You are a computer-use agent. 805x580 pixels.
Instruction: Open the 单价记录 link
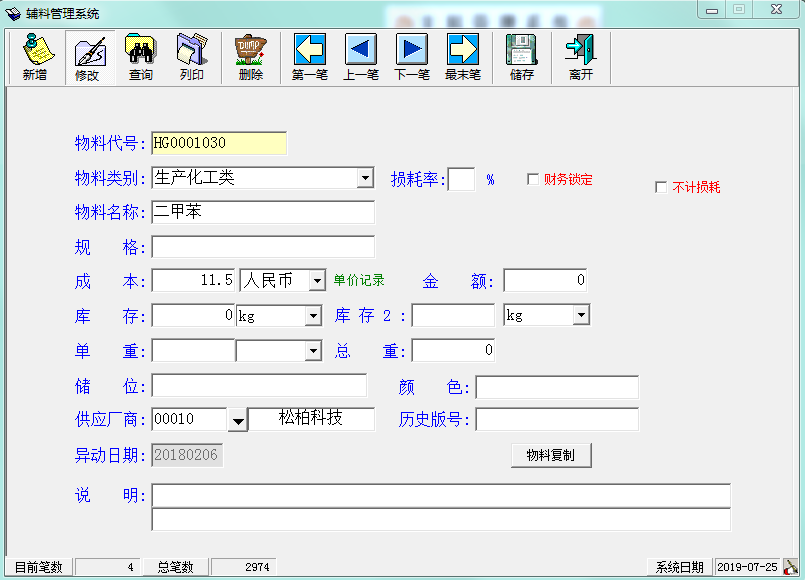coord(359,280)
